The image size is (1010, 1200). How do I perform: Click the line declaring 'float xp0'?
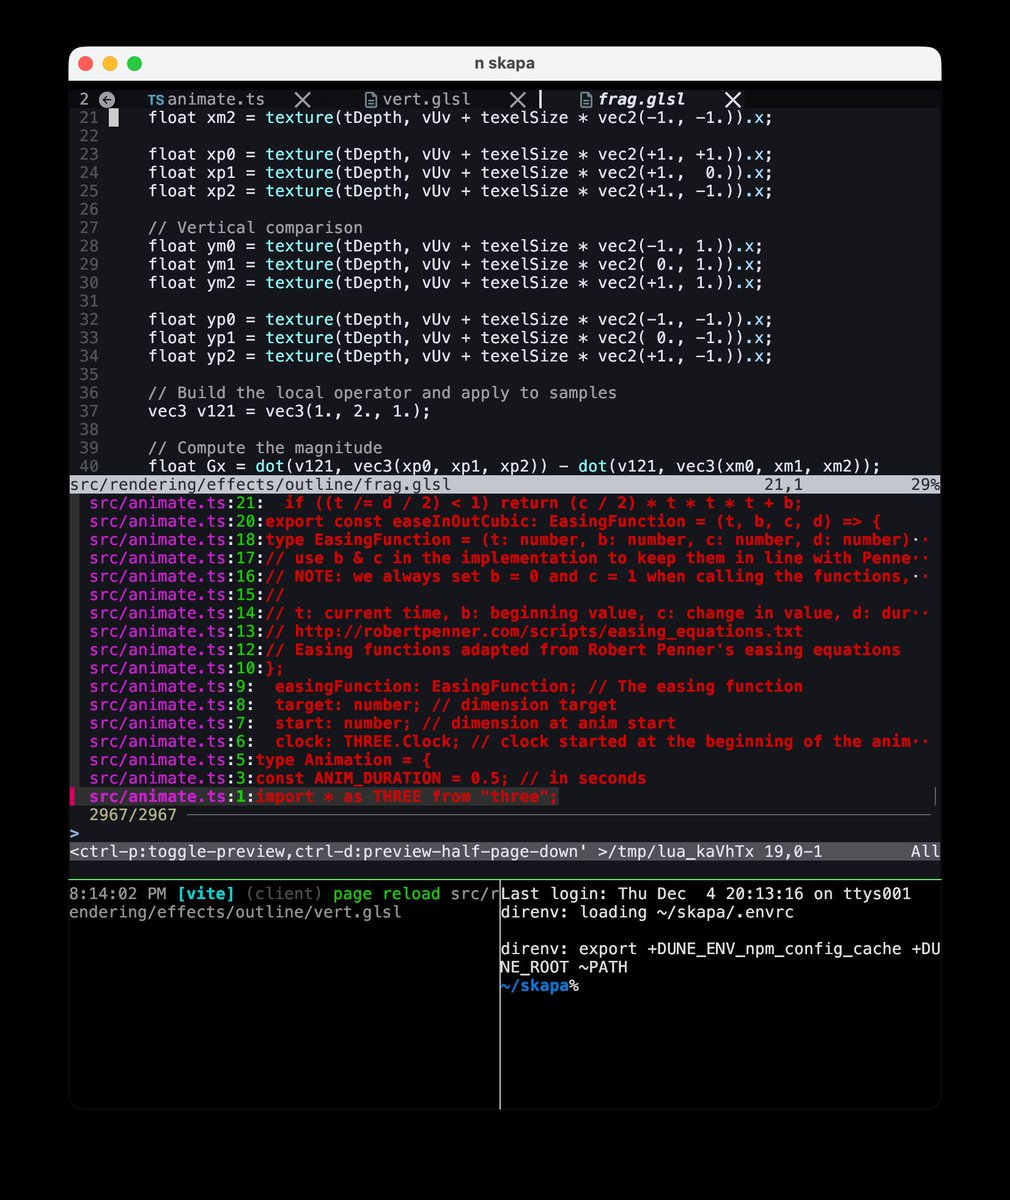(461, 154)
